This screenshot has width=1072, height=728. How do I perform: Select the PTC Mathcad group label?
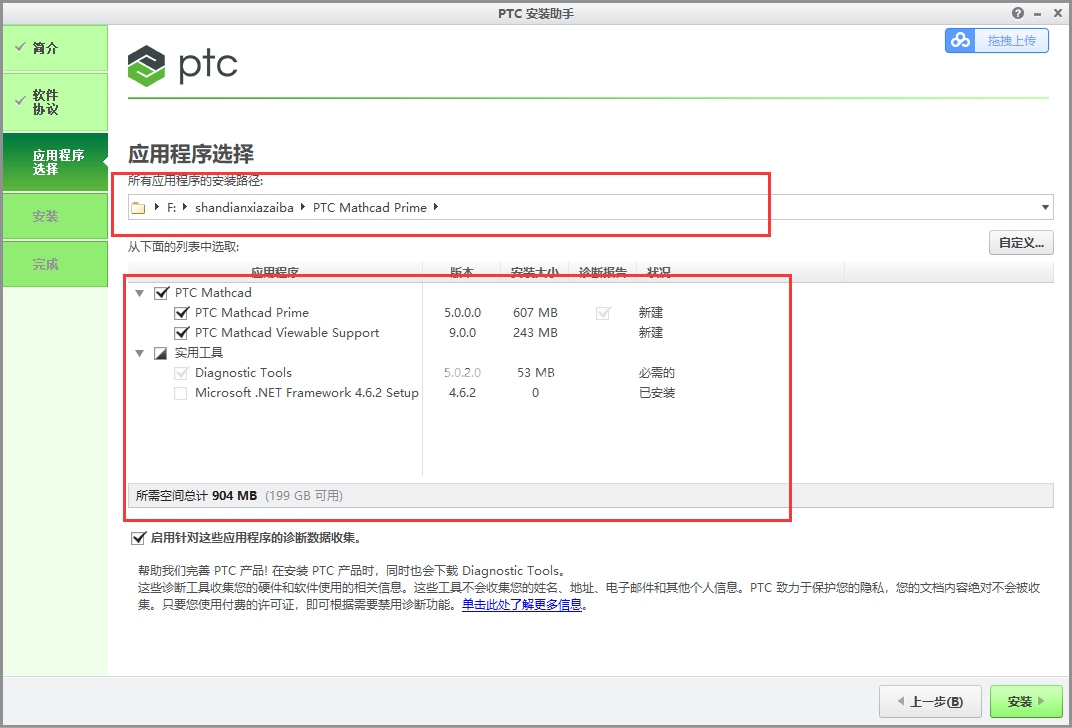coord(213,293)
